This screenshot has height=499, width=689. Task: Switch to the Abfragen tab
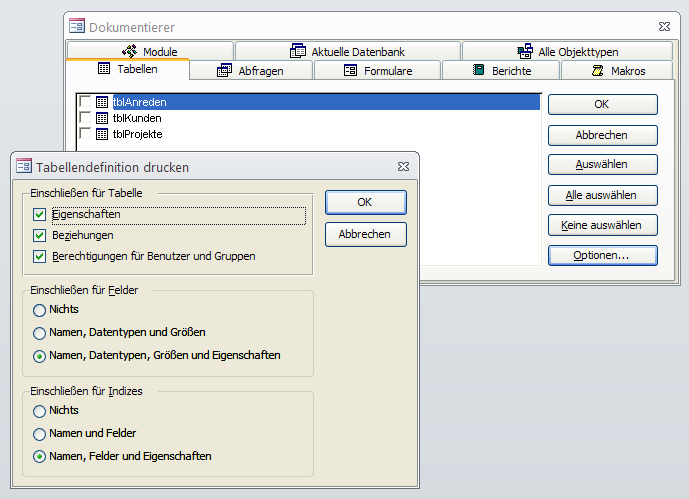pos(250,71)
